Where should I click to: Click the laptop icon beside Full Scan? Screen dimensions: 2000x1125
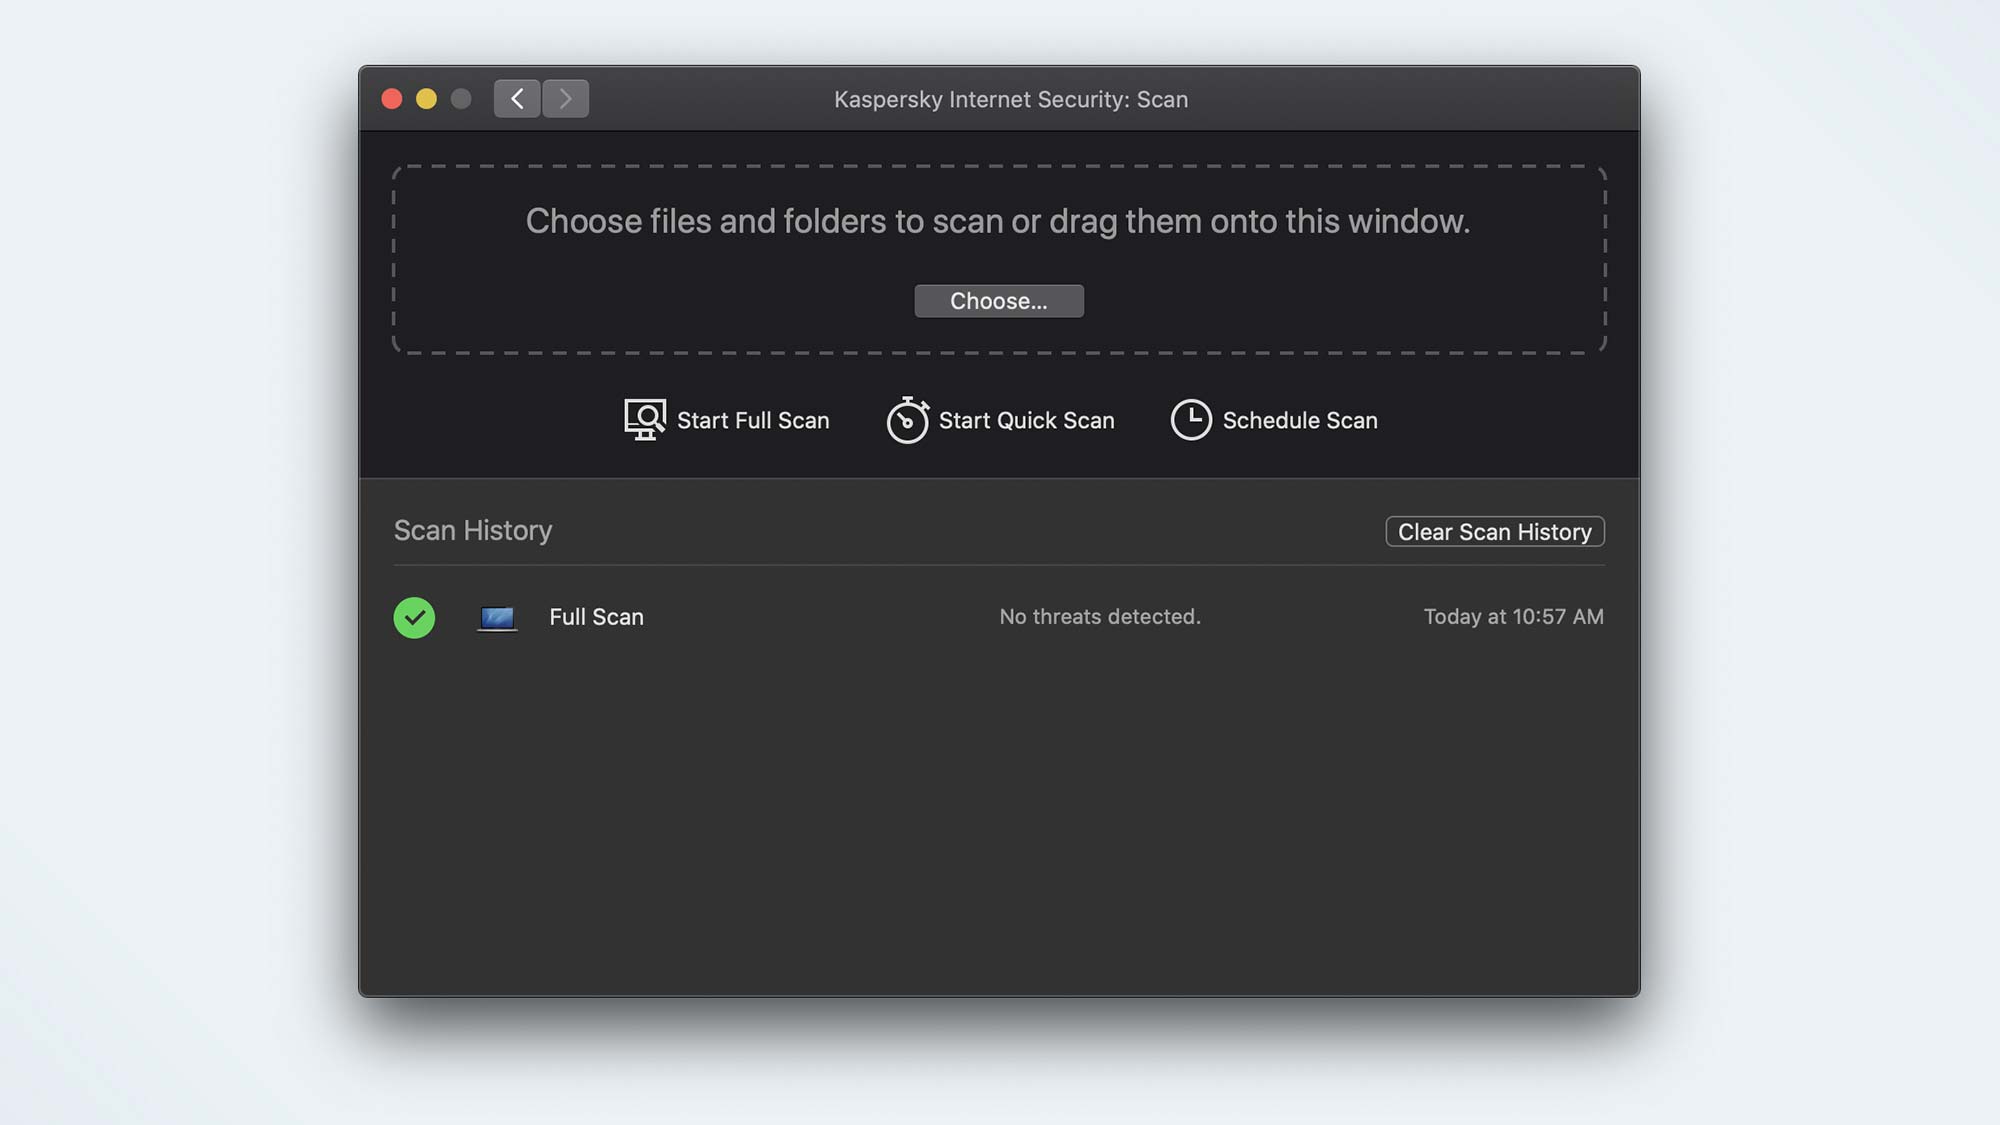pyautogui.click(x=497, y=618)
